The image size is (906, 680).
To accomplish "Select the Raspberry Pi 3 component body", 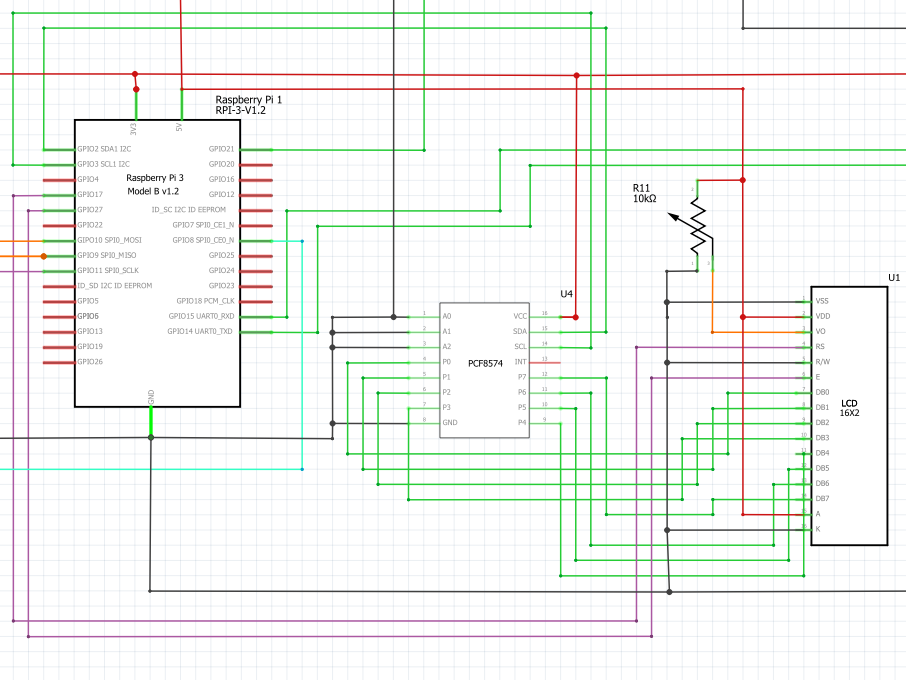I will 157,263.
